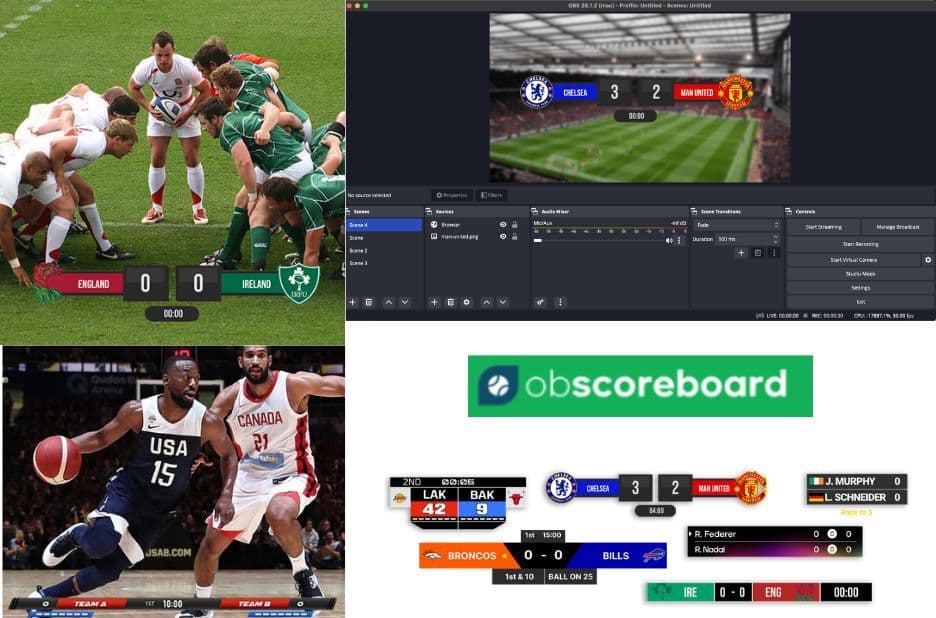Open Mic/Aux three-dot options menu
Screen dimensions: 936x618
click(679, 241)
